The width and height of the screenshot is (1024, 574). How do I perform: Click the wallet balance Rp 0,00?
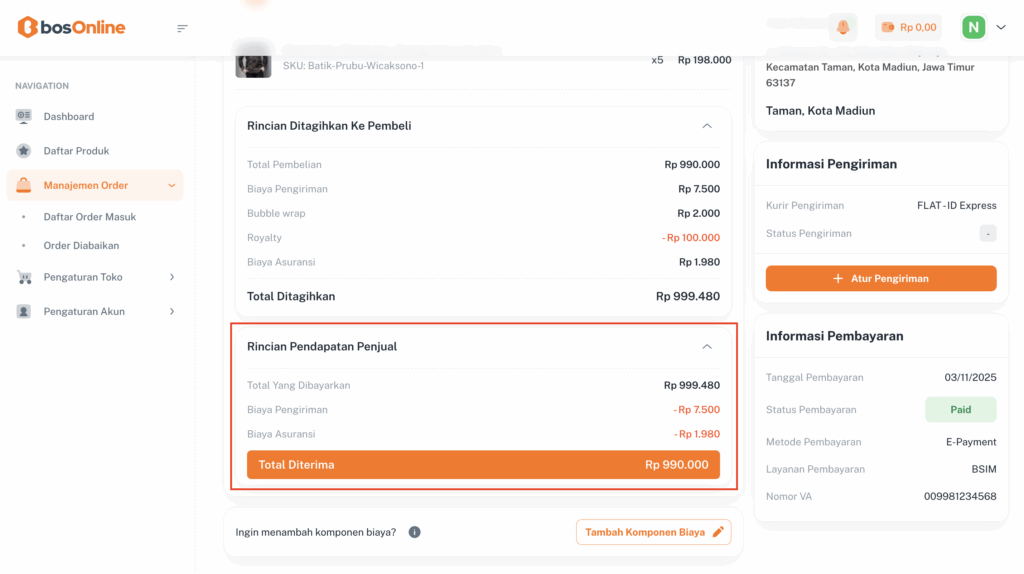(909, 27)
